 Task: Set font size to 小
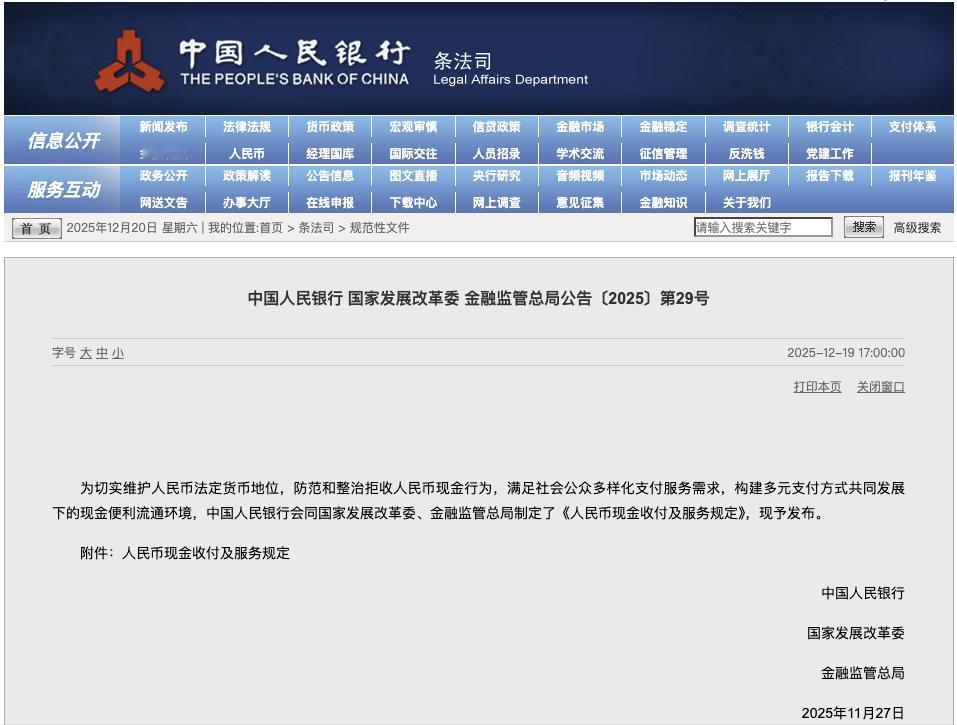tap(116, 353)
